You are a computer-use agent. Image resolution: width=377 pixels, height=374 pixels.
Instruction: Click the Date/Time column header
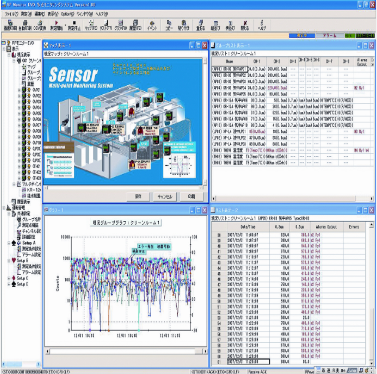(247, 227)
